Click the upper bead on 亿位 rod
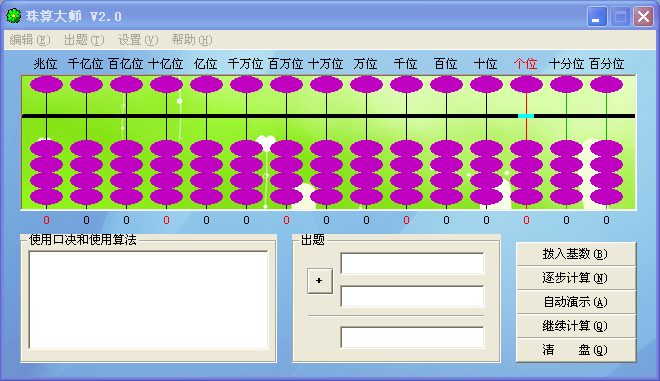The height and width of the screenshot is (381, 660). (206, 84)
